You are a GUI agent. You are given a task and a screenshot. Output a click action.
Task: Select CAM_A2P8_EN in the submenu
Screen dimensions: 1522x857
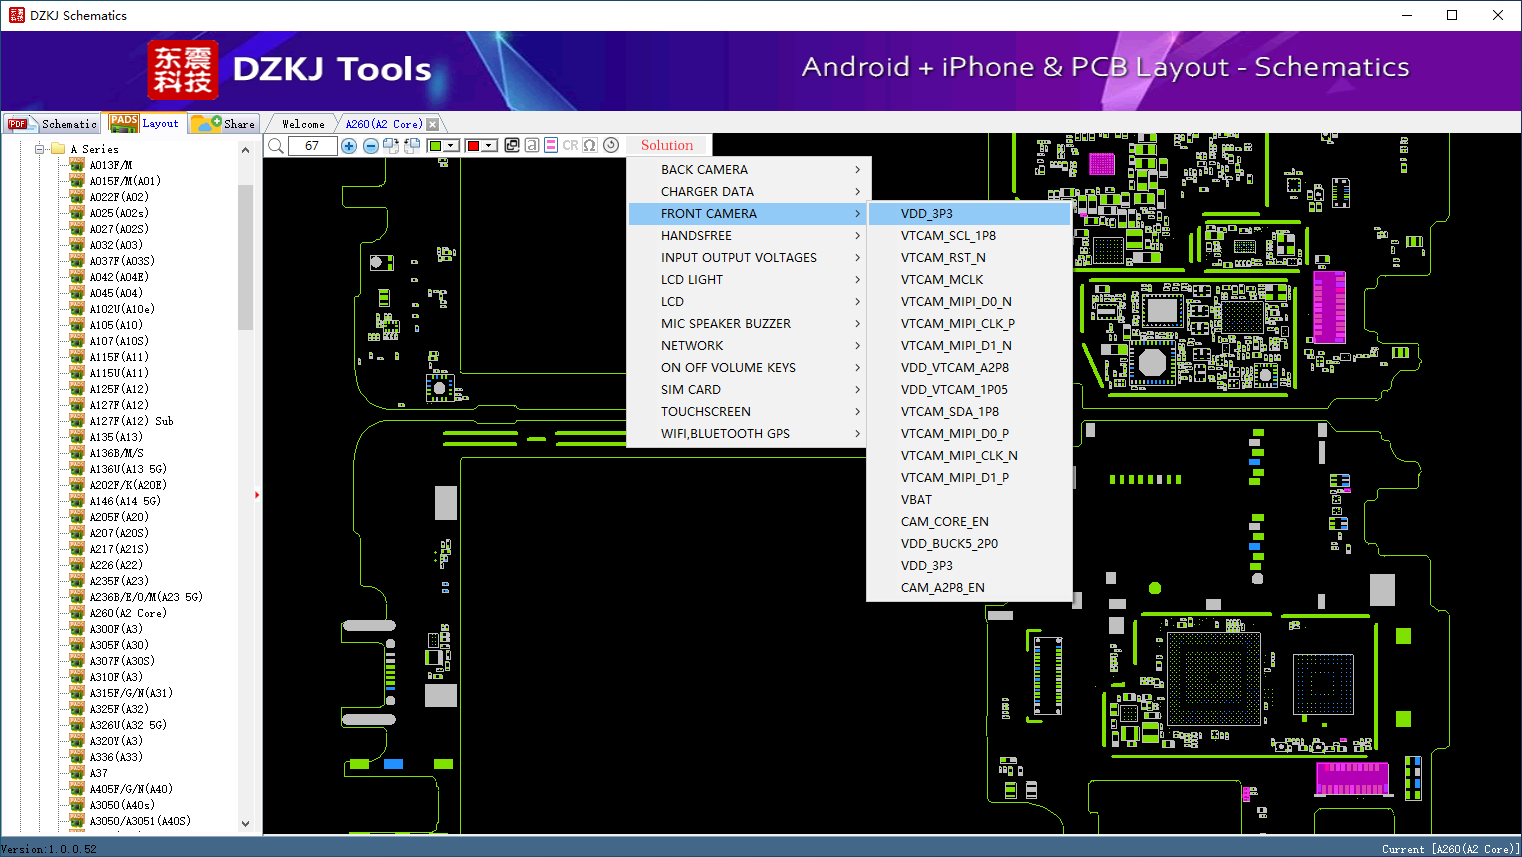pyautogui.click(x=970, y=588)
